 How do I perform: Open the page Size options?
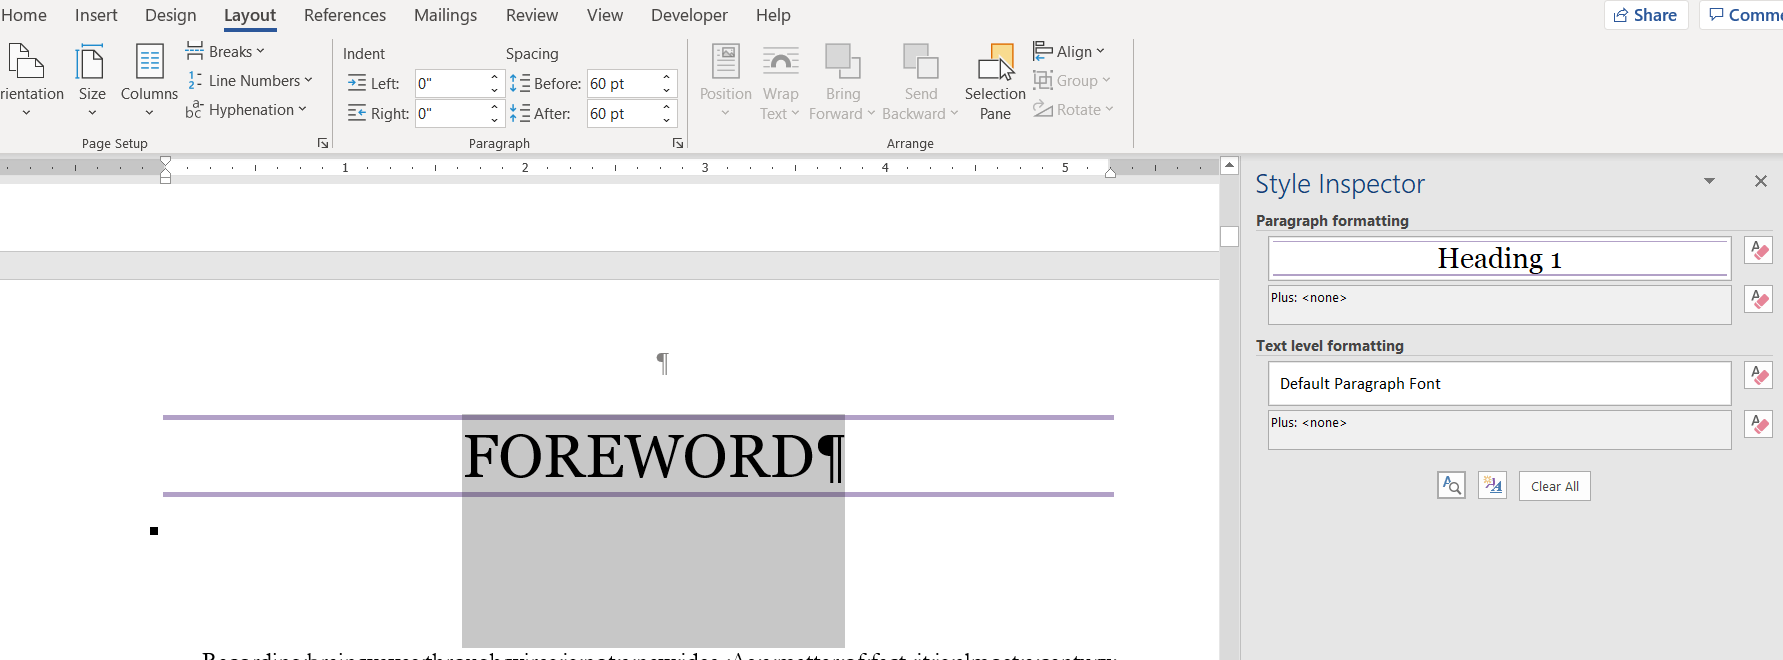point(92,80)
